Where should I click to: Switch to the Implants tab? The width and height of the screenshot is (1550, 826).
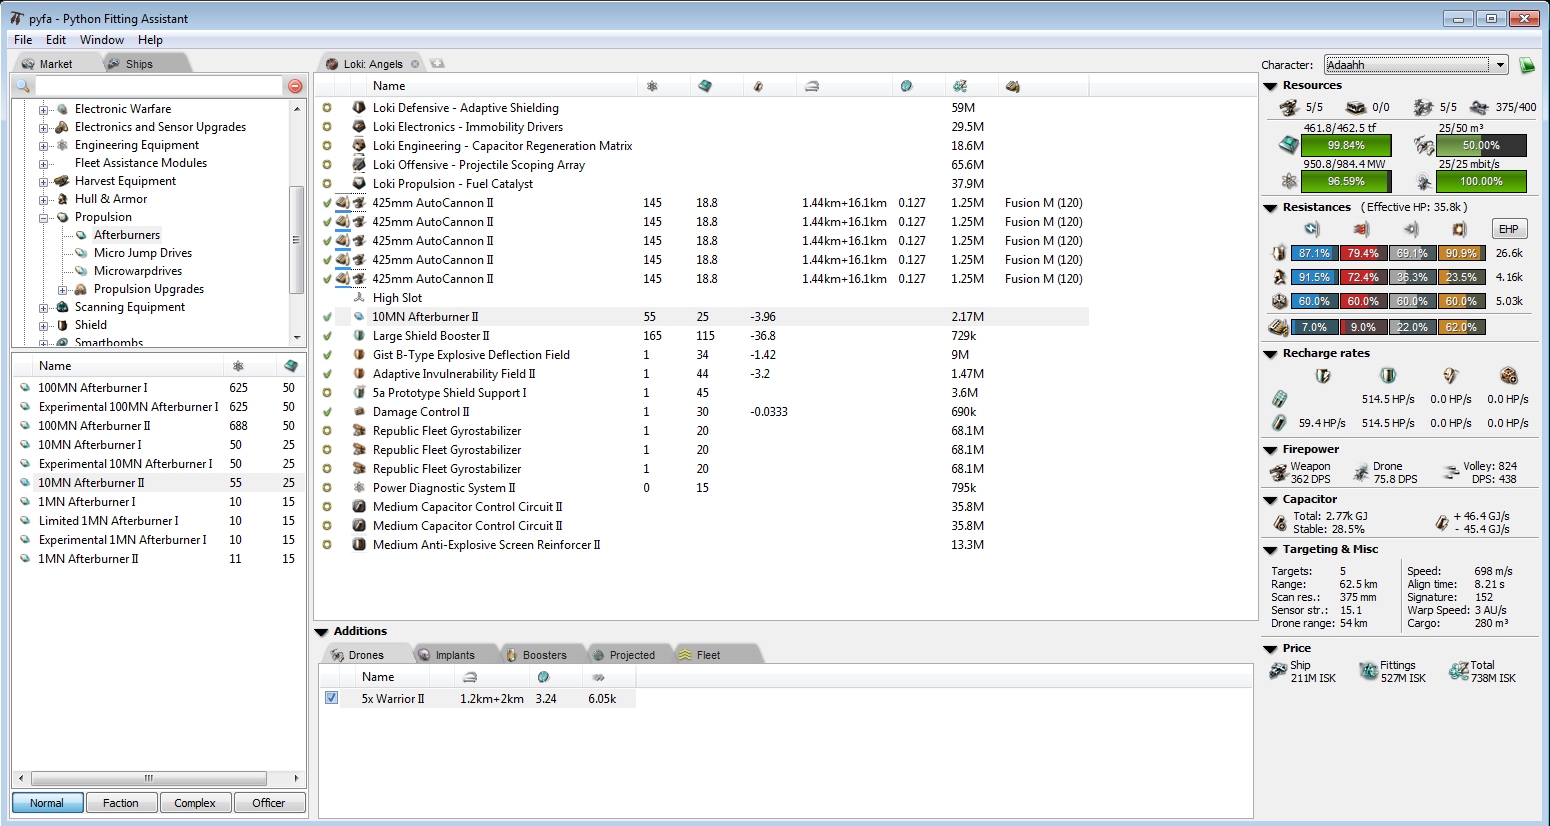455,655
